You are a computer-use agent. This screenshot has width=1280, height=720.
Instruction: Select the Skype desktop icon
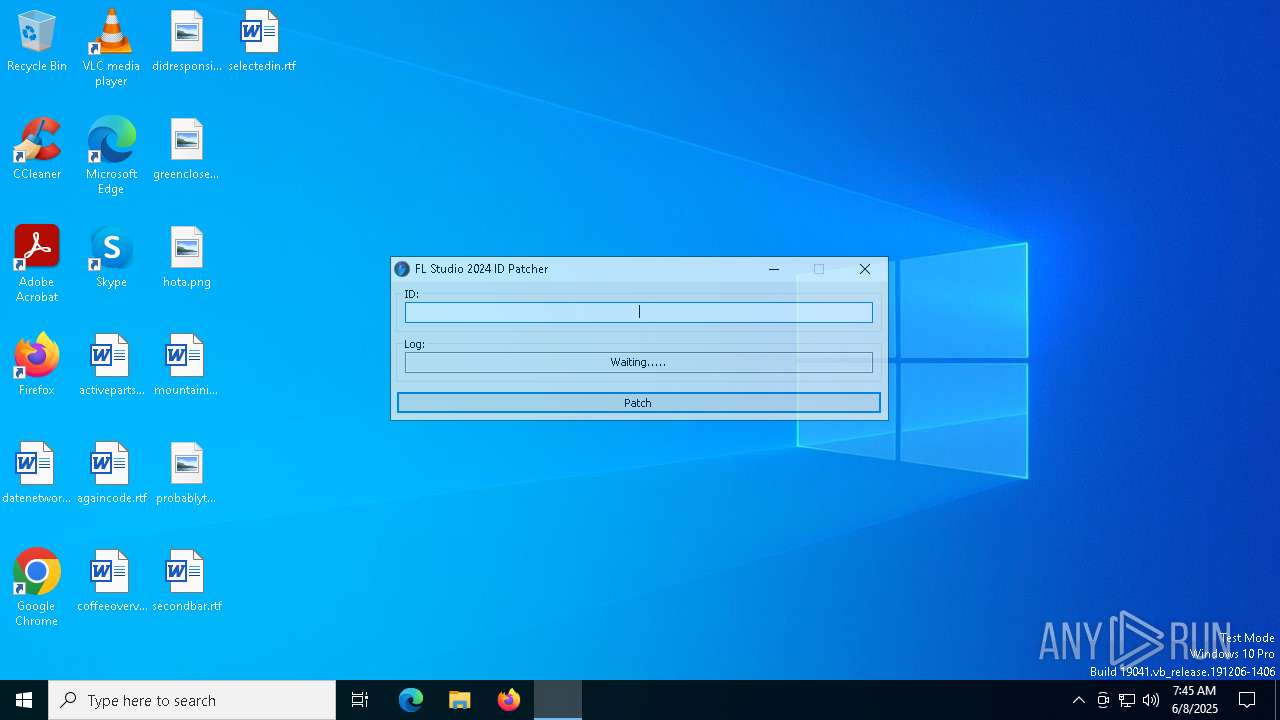pyautogui.click(x=111, y=258)
